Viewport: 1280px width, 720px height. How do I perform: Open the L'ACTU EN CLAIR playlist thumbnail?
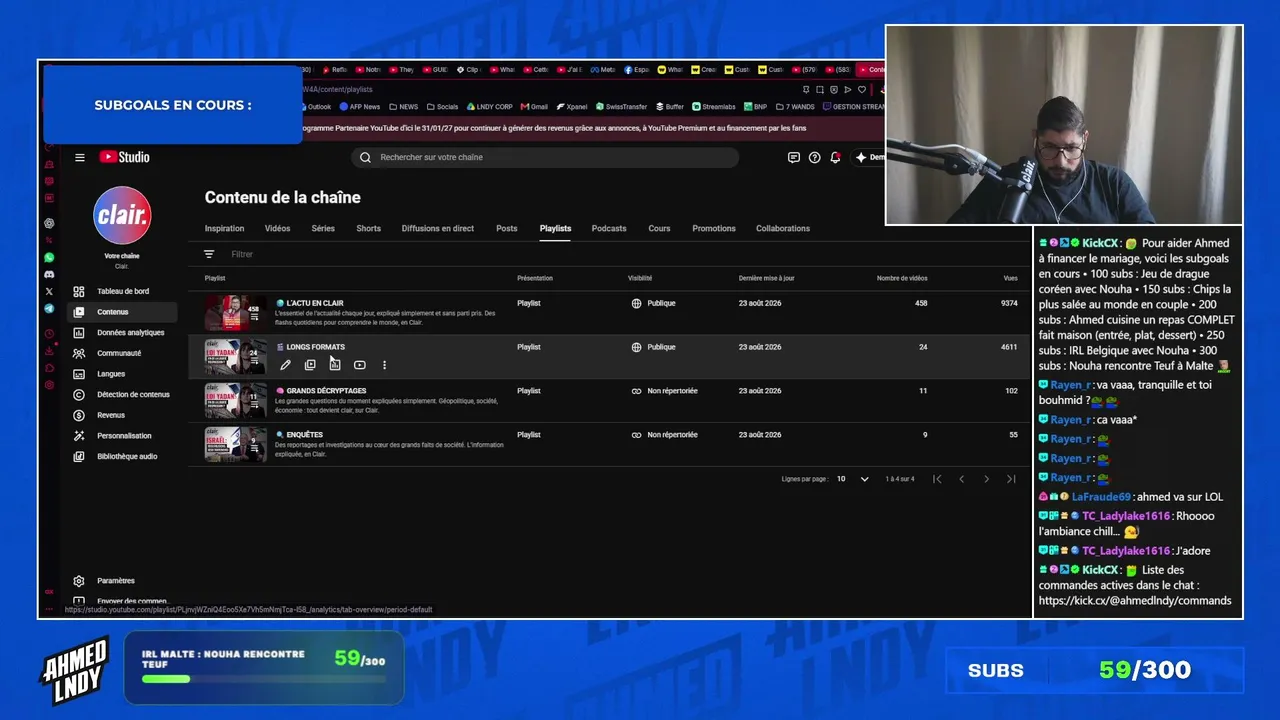(236, 312)
